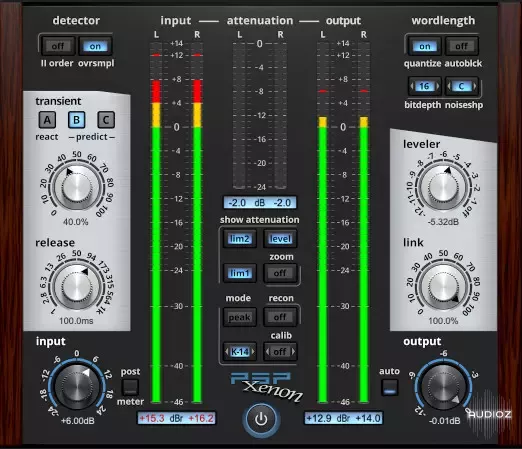Click calib right arrow
The height and width of the screenshot is (449, 522).
pos(293,352)
